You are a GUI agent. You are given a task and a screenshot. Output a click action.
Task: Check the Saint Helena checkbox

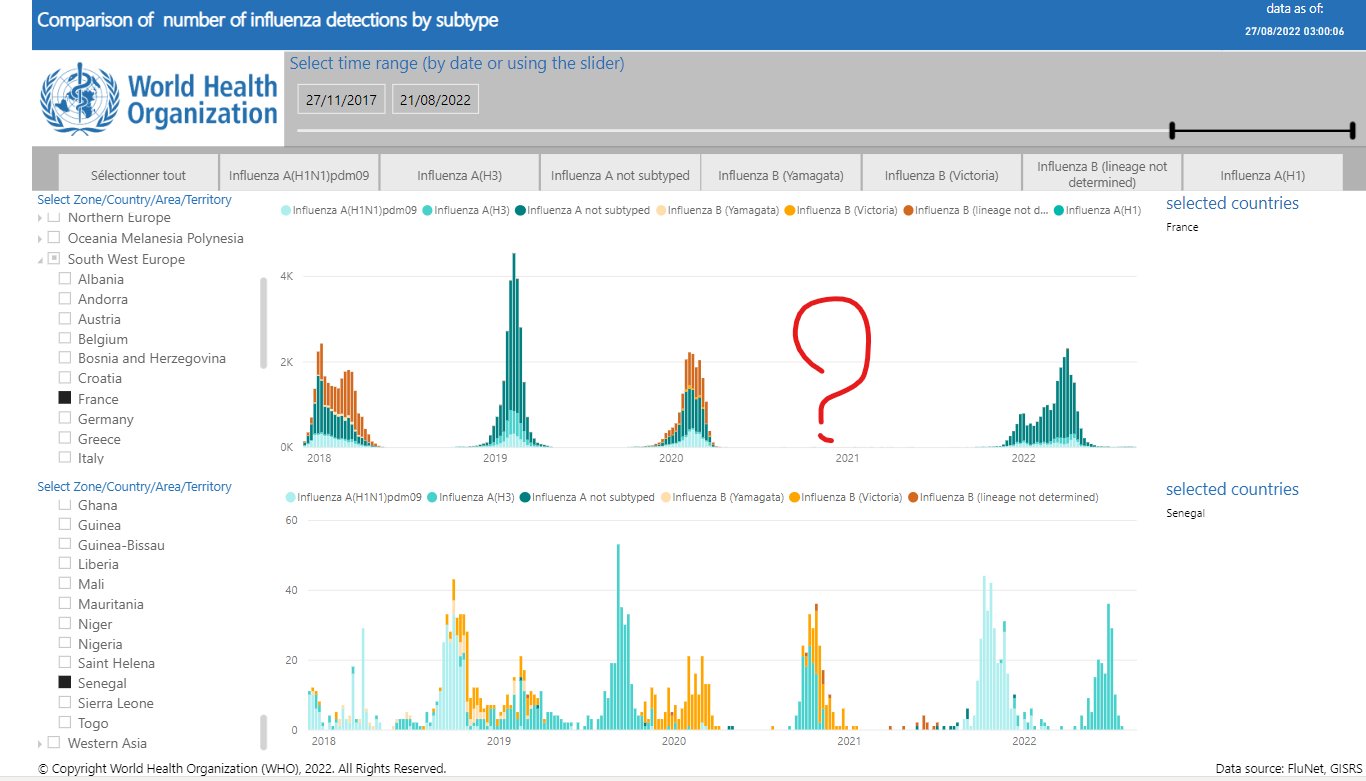tap(65, 663)
